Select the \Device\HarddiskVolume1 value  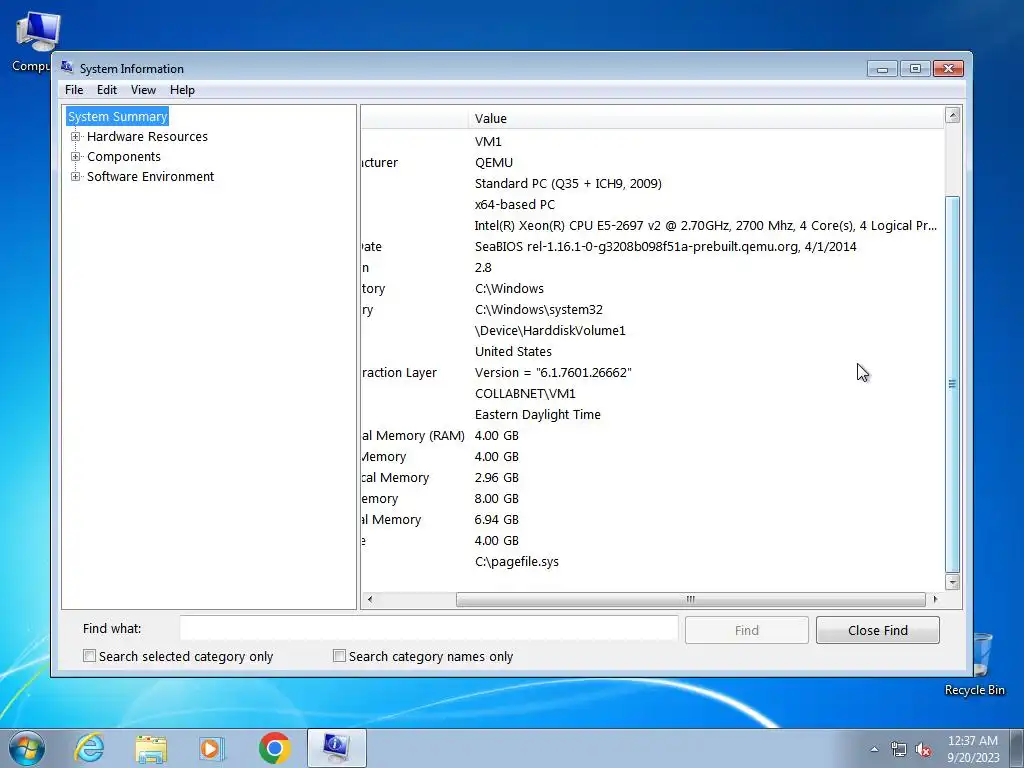click(x=550, y=330)
